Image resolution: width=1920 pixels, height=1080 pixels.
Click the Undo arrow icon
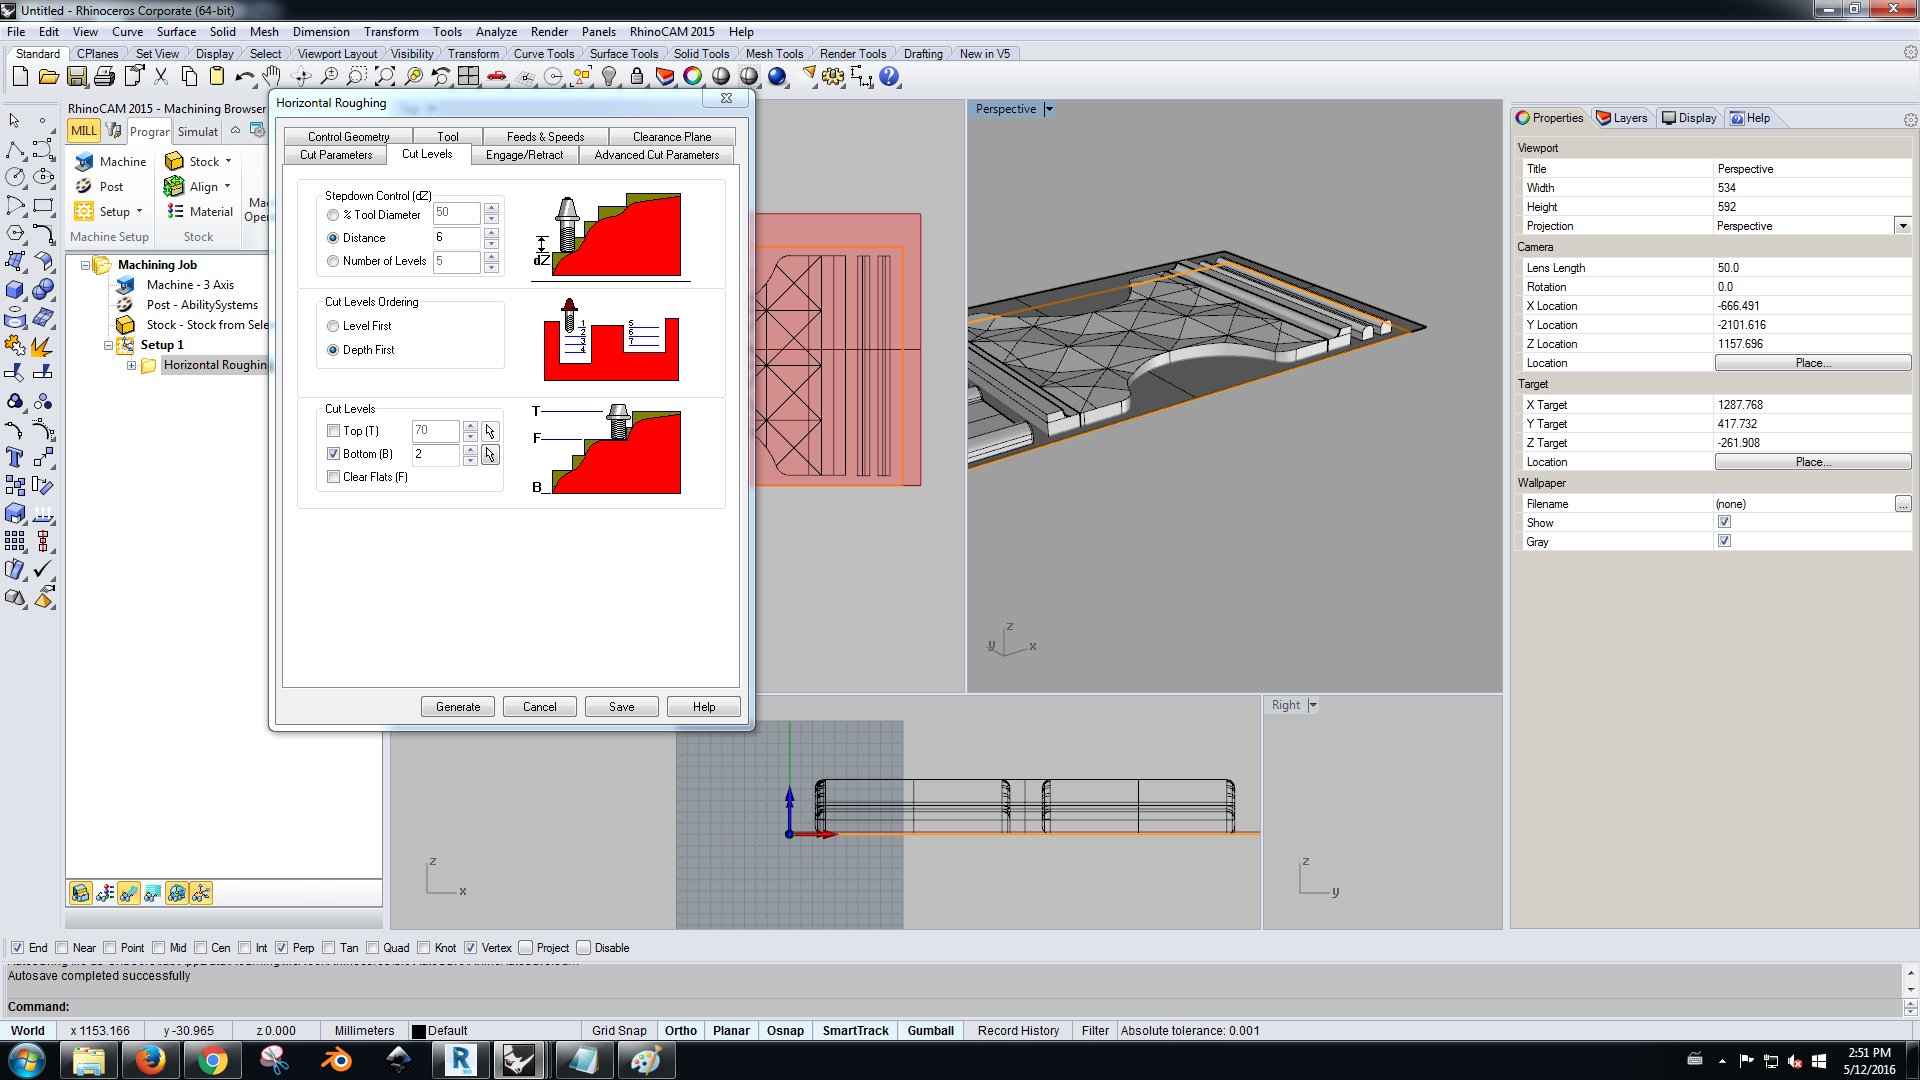pyautogui.click(x=244, y=76)
